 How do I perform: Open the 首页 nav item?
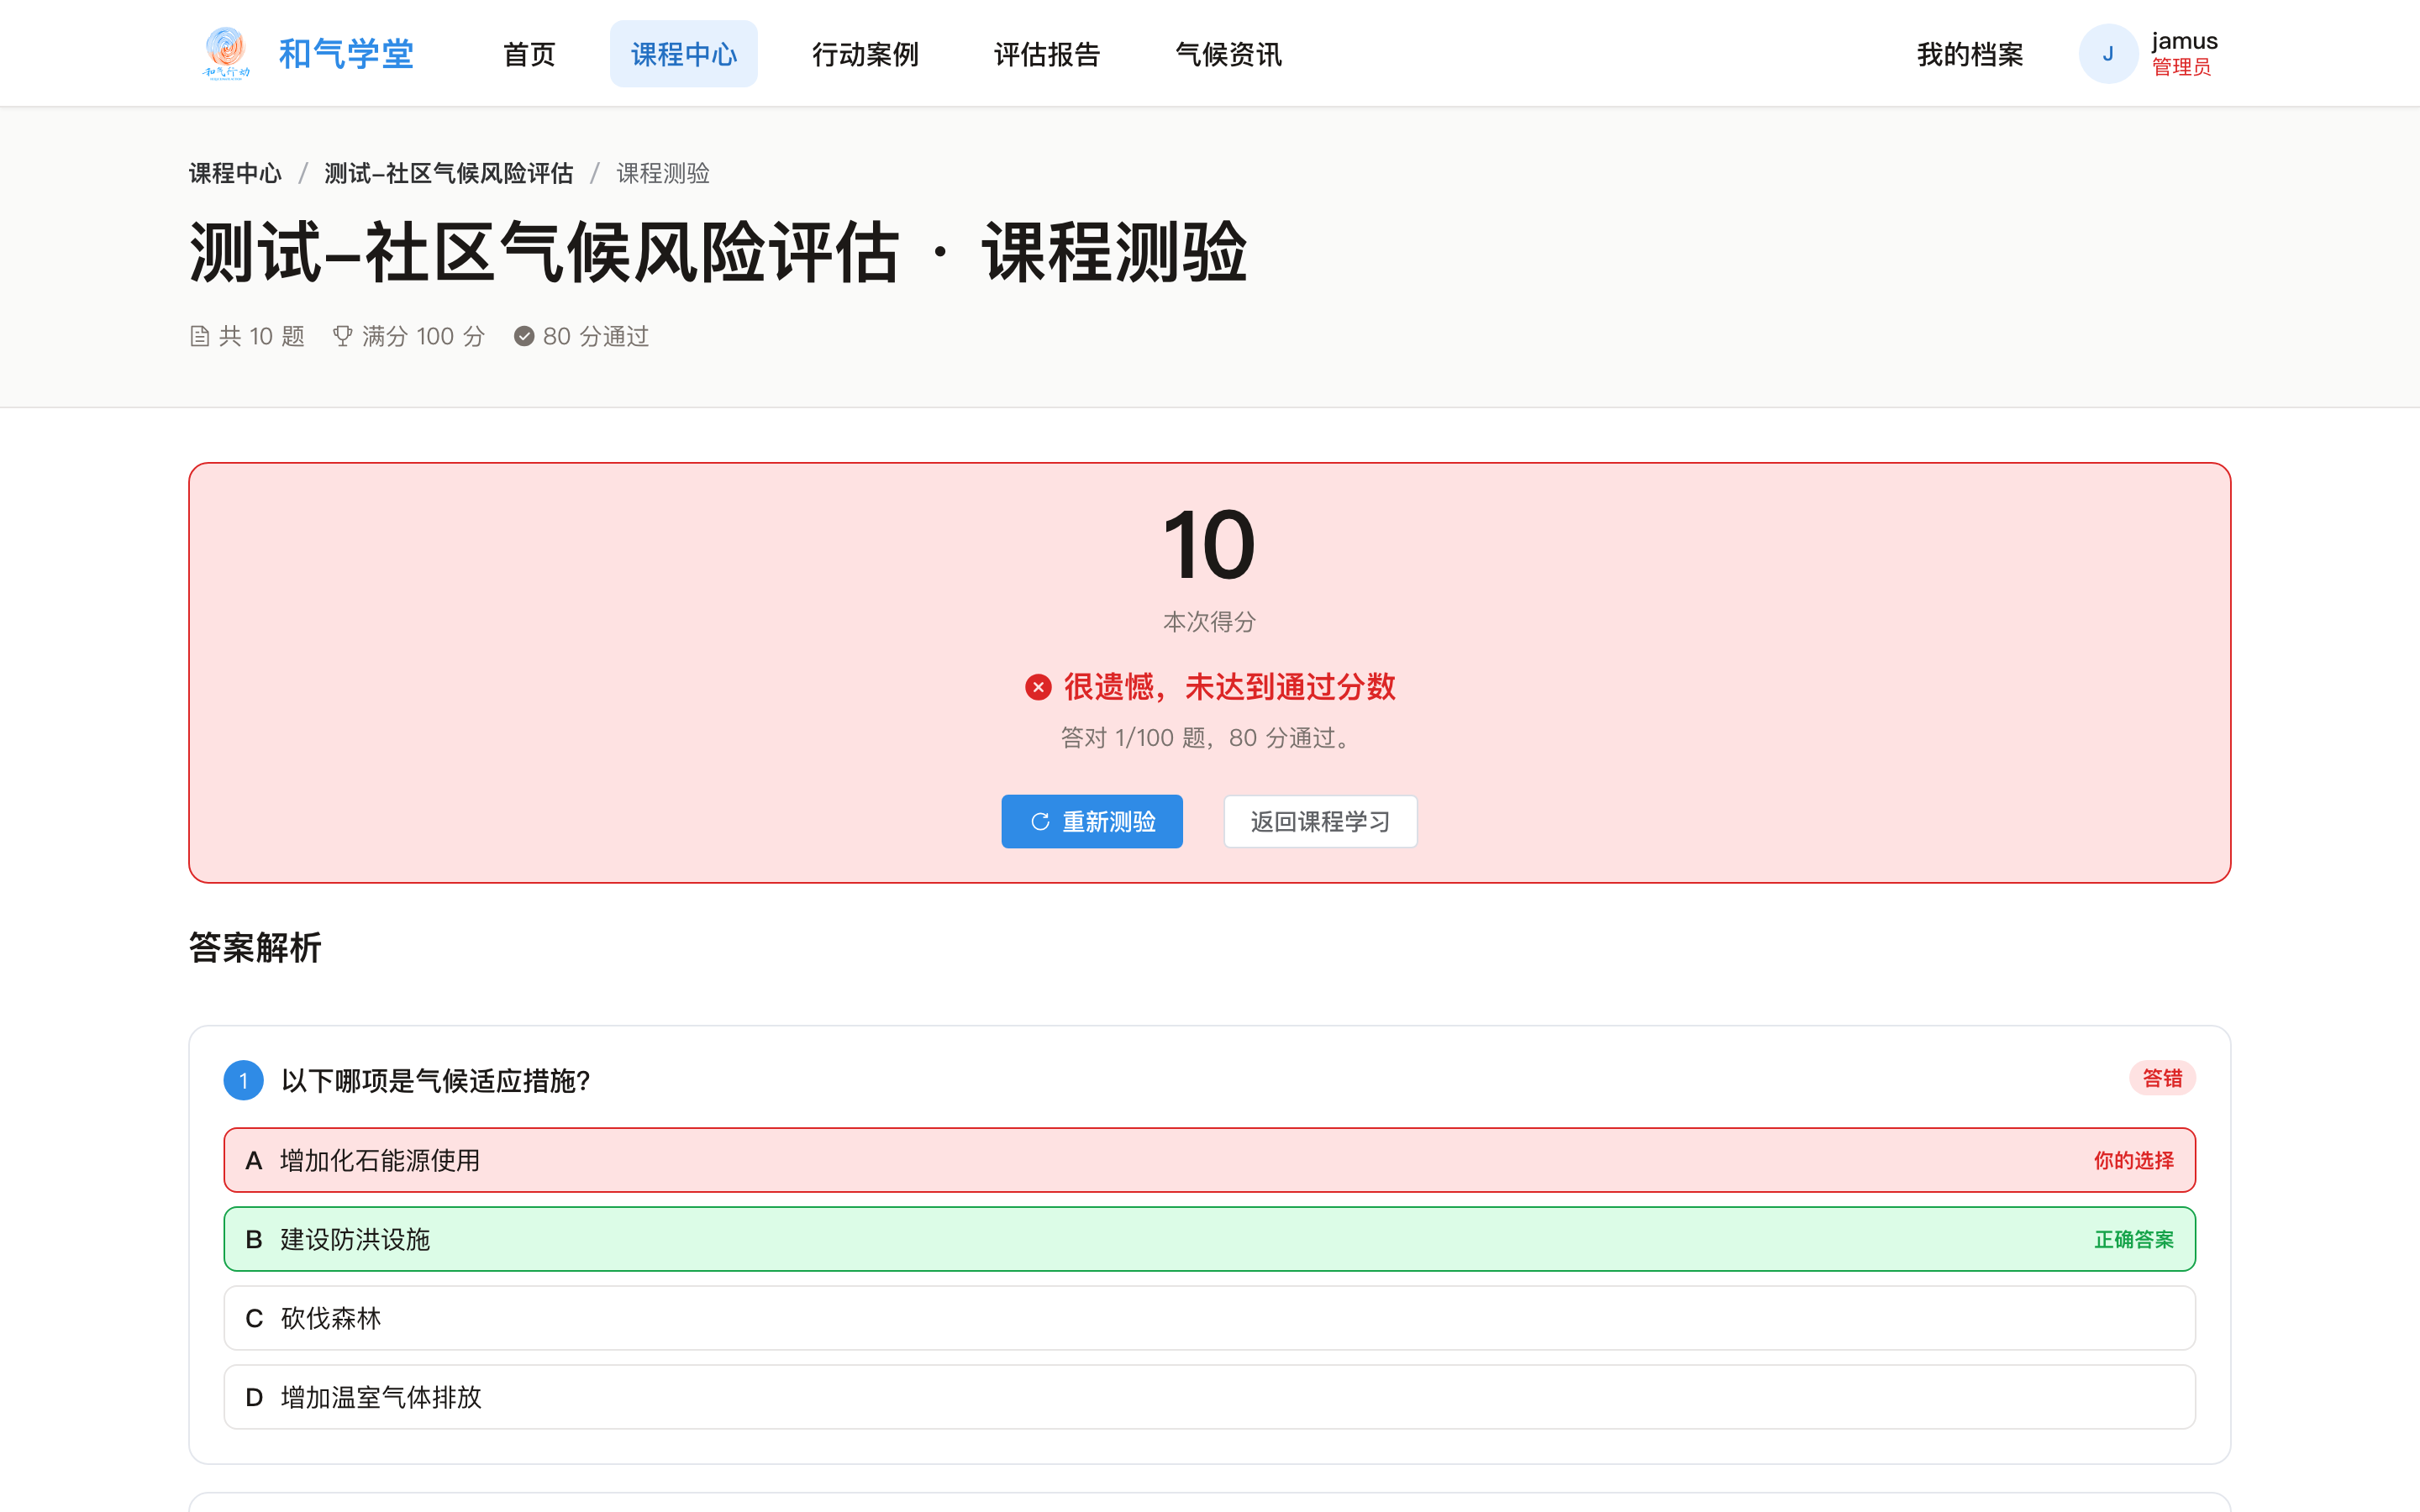(x=529, y=54)
